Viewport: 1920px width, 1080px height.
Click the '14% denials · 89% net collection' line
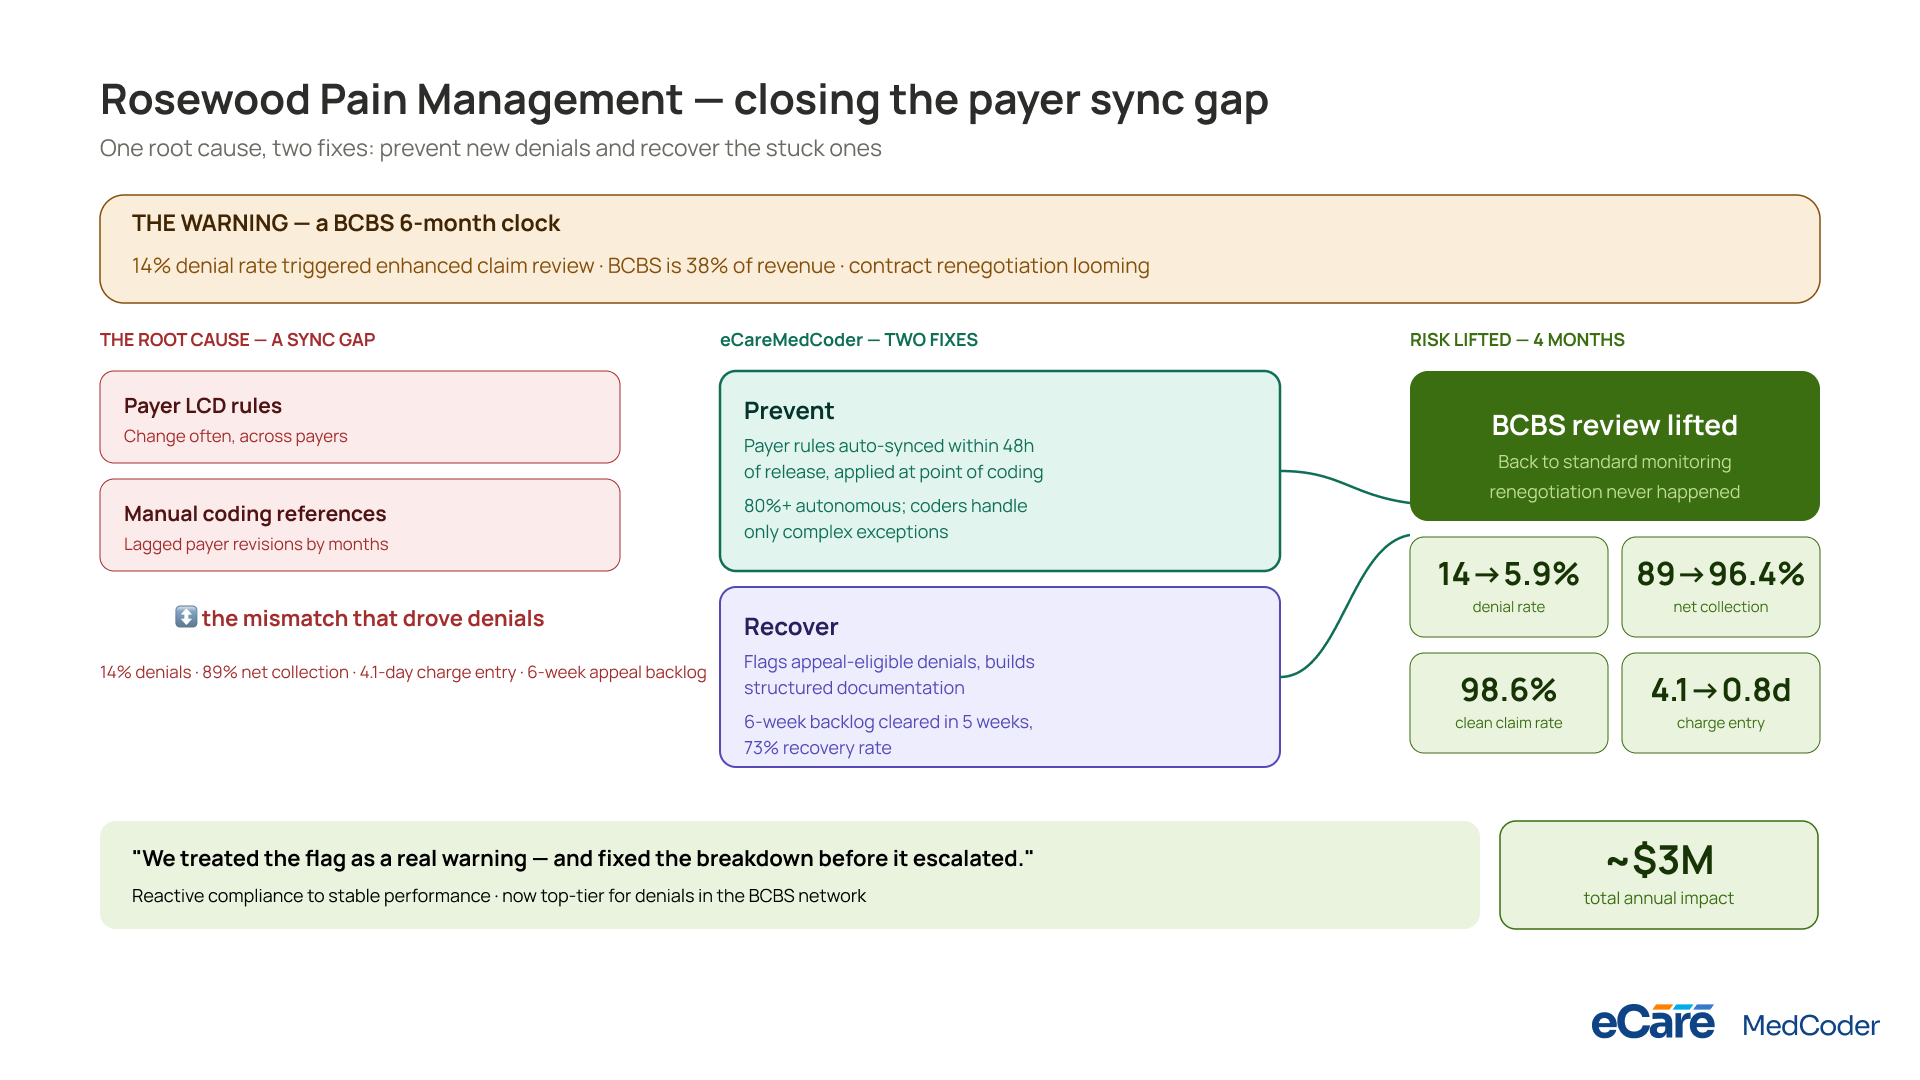(403, 672)
